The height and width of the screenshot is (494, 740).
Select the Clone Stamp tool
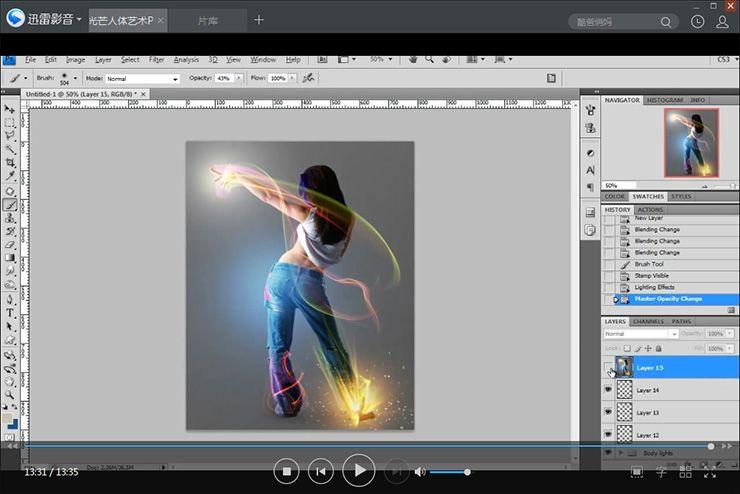point(9,218)
